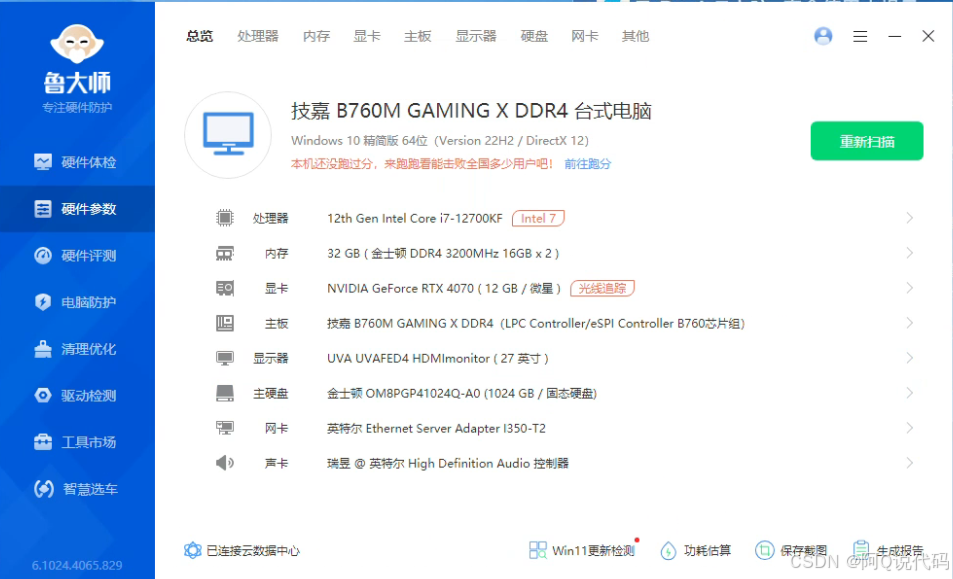The image size is (953, 579).
Task: Expand the 主板 row chevron
Action: (x=909, y=323)
